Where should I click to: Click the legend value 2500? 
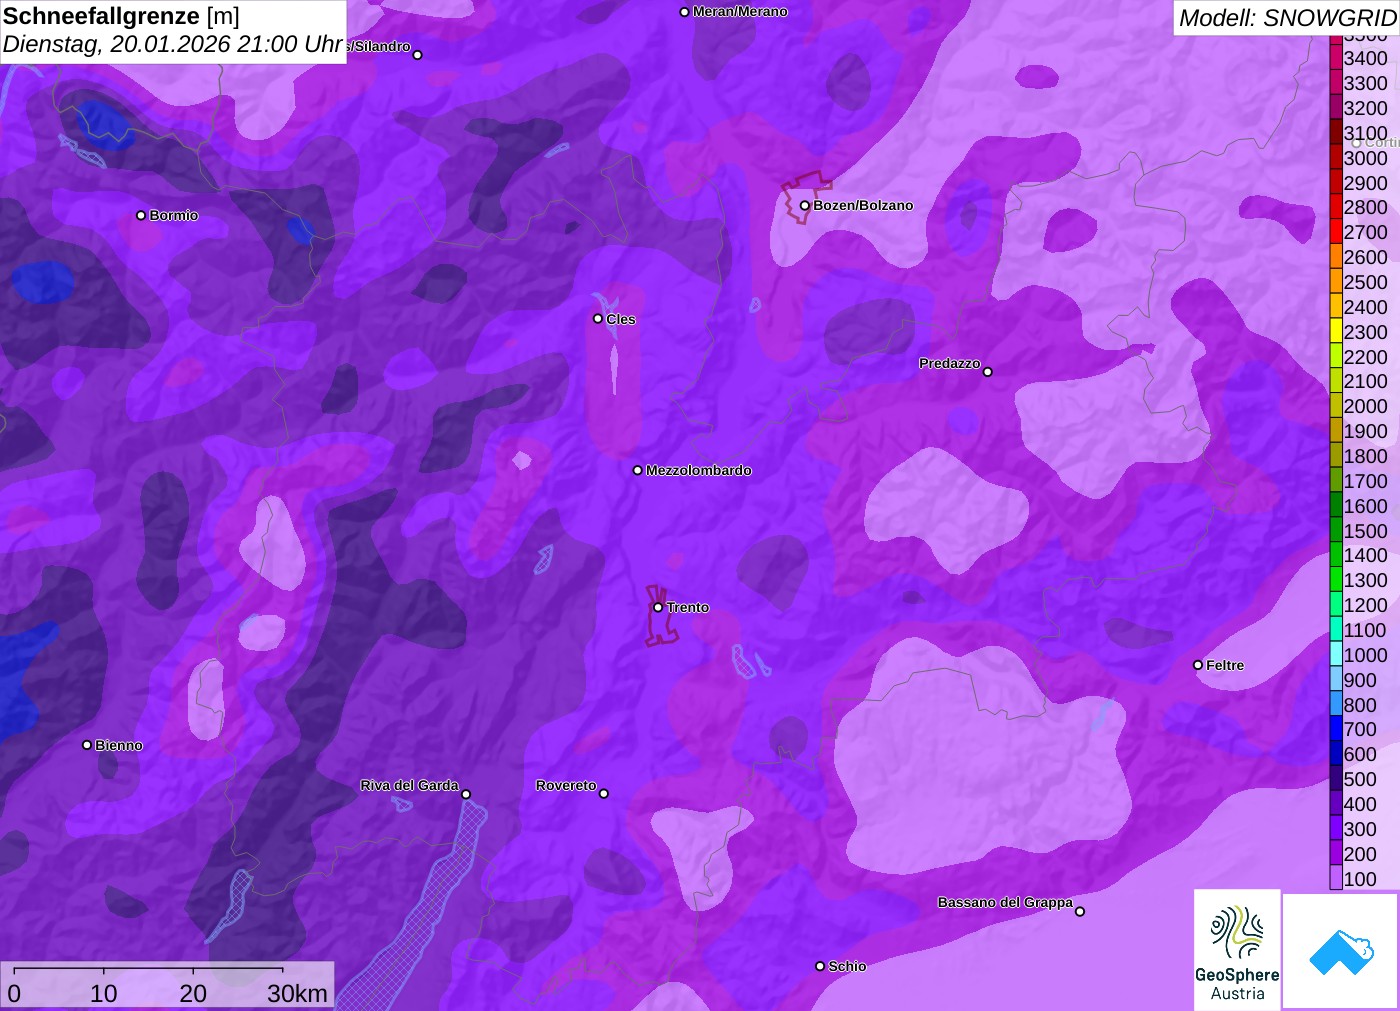[1365, 282]
